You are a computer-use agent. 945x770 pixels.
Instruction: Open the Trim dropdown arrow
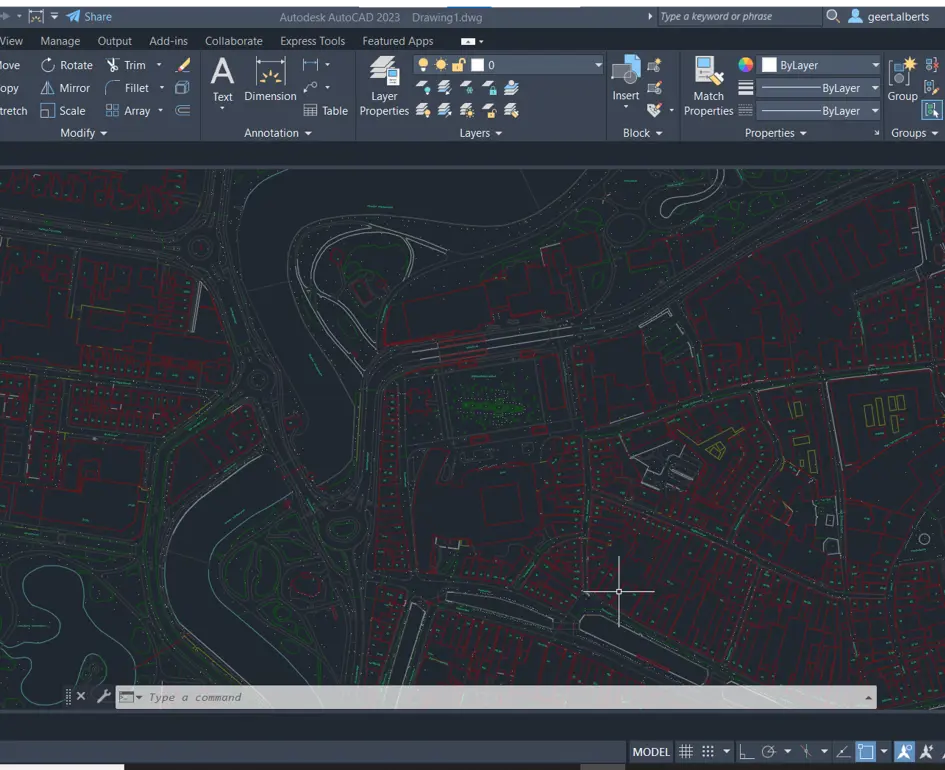159,64
